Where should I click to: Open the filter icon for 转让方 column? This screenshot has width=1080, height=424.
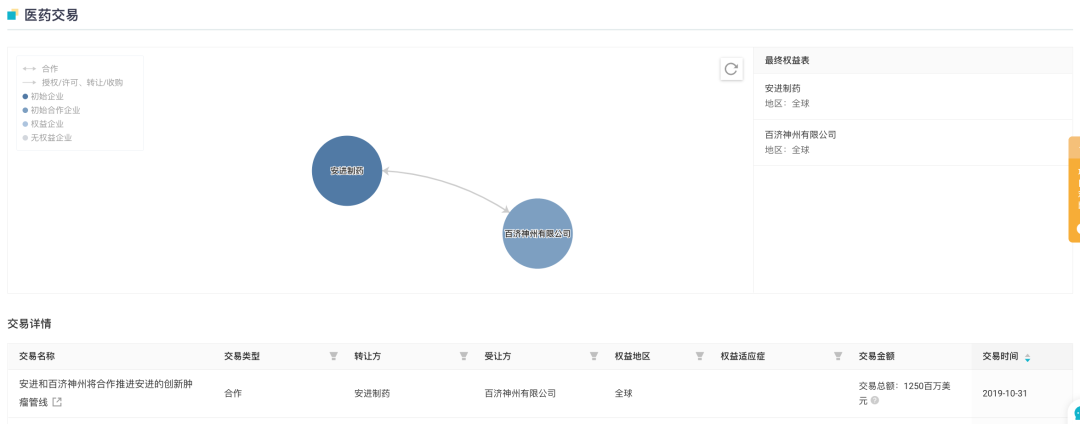tap(464, 357)
